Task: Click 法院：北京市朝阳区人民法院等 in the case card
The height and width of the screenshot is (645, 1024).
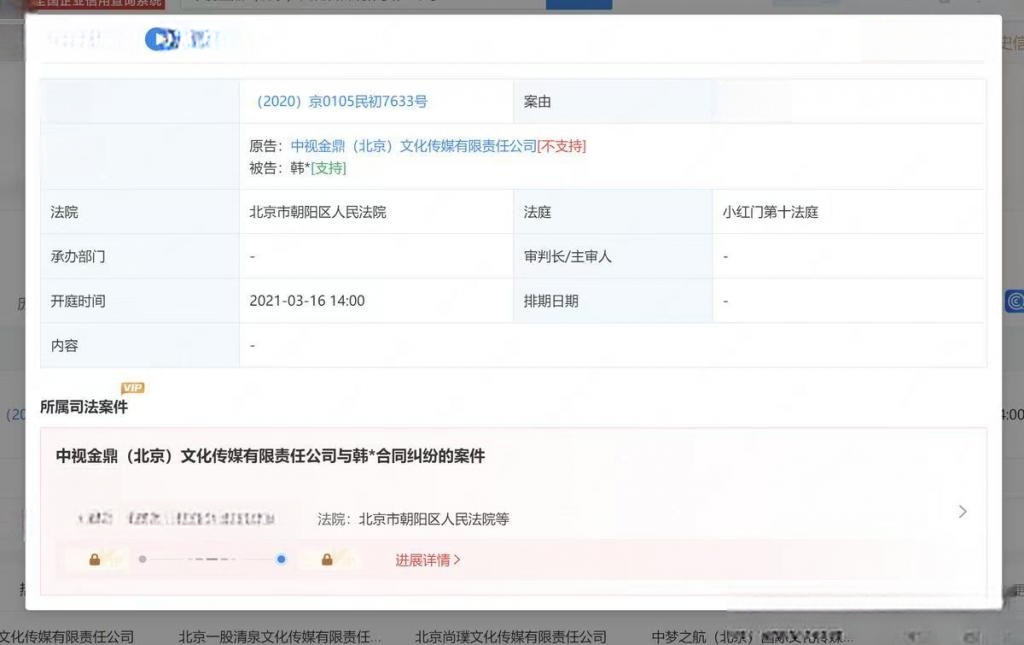Action: coord(413,519)
